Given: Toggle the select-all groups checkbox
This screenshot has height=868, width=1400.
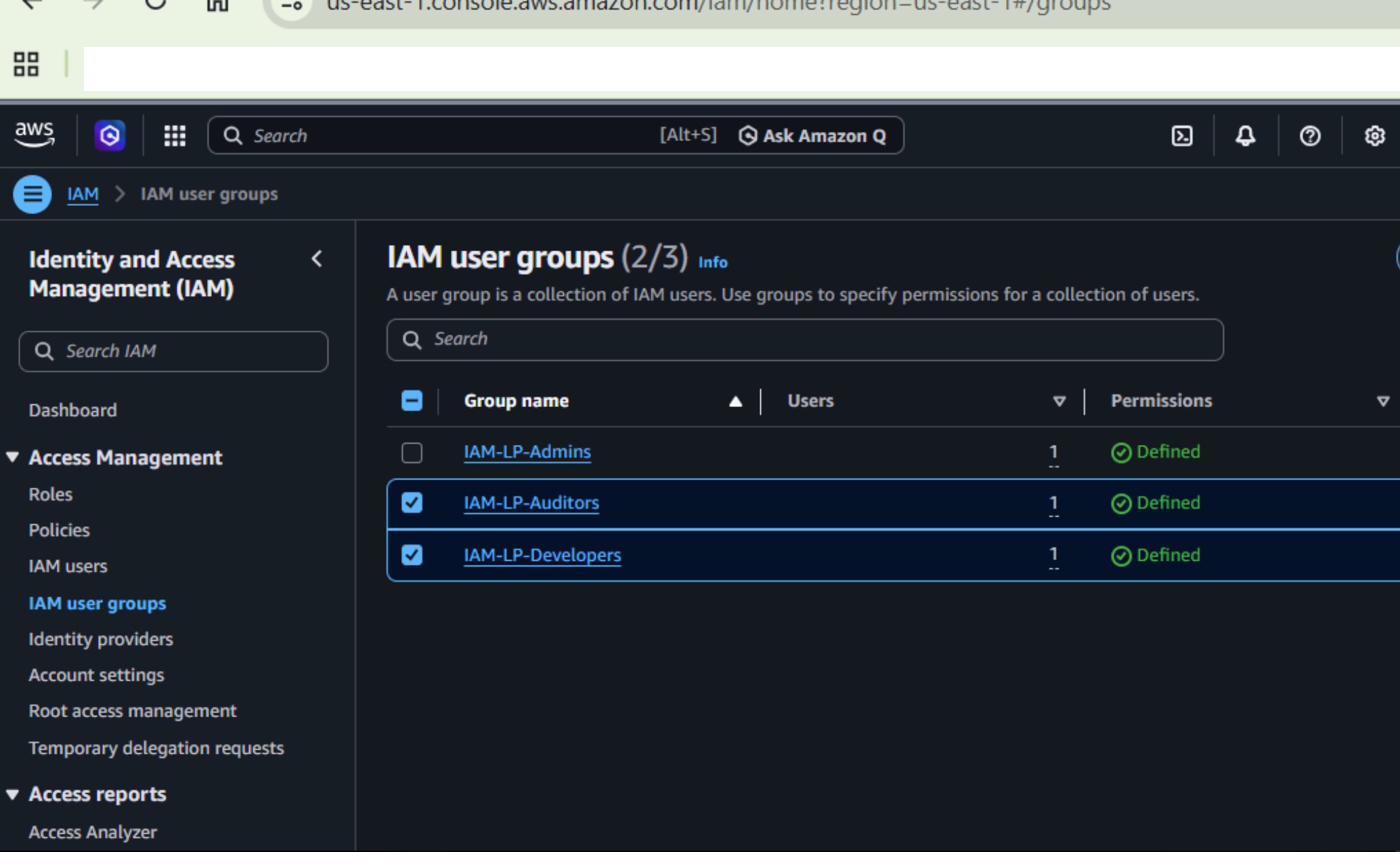Looking at the screenshot, I should pos(412,401).
